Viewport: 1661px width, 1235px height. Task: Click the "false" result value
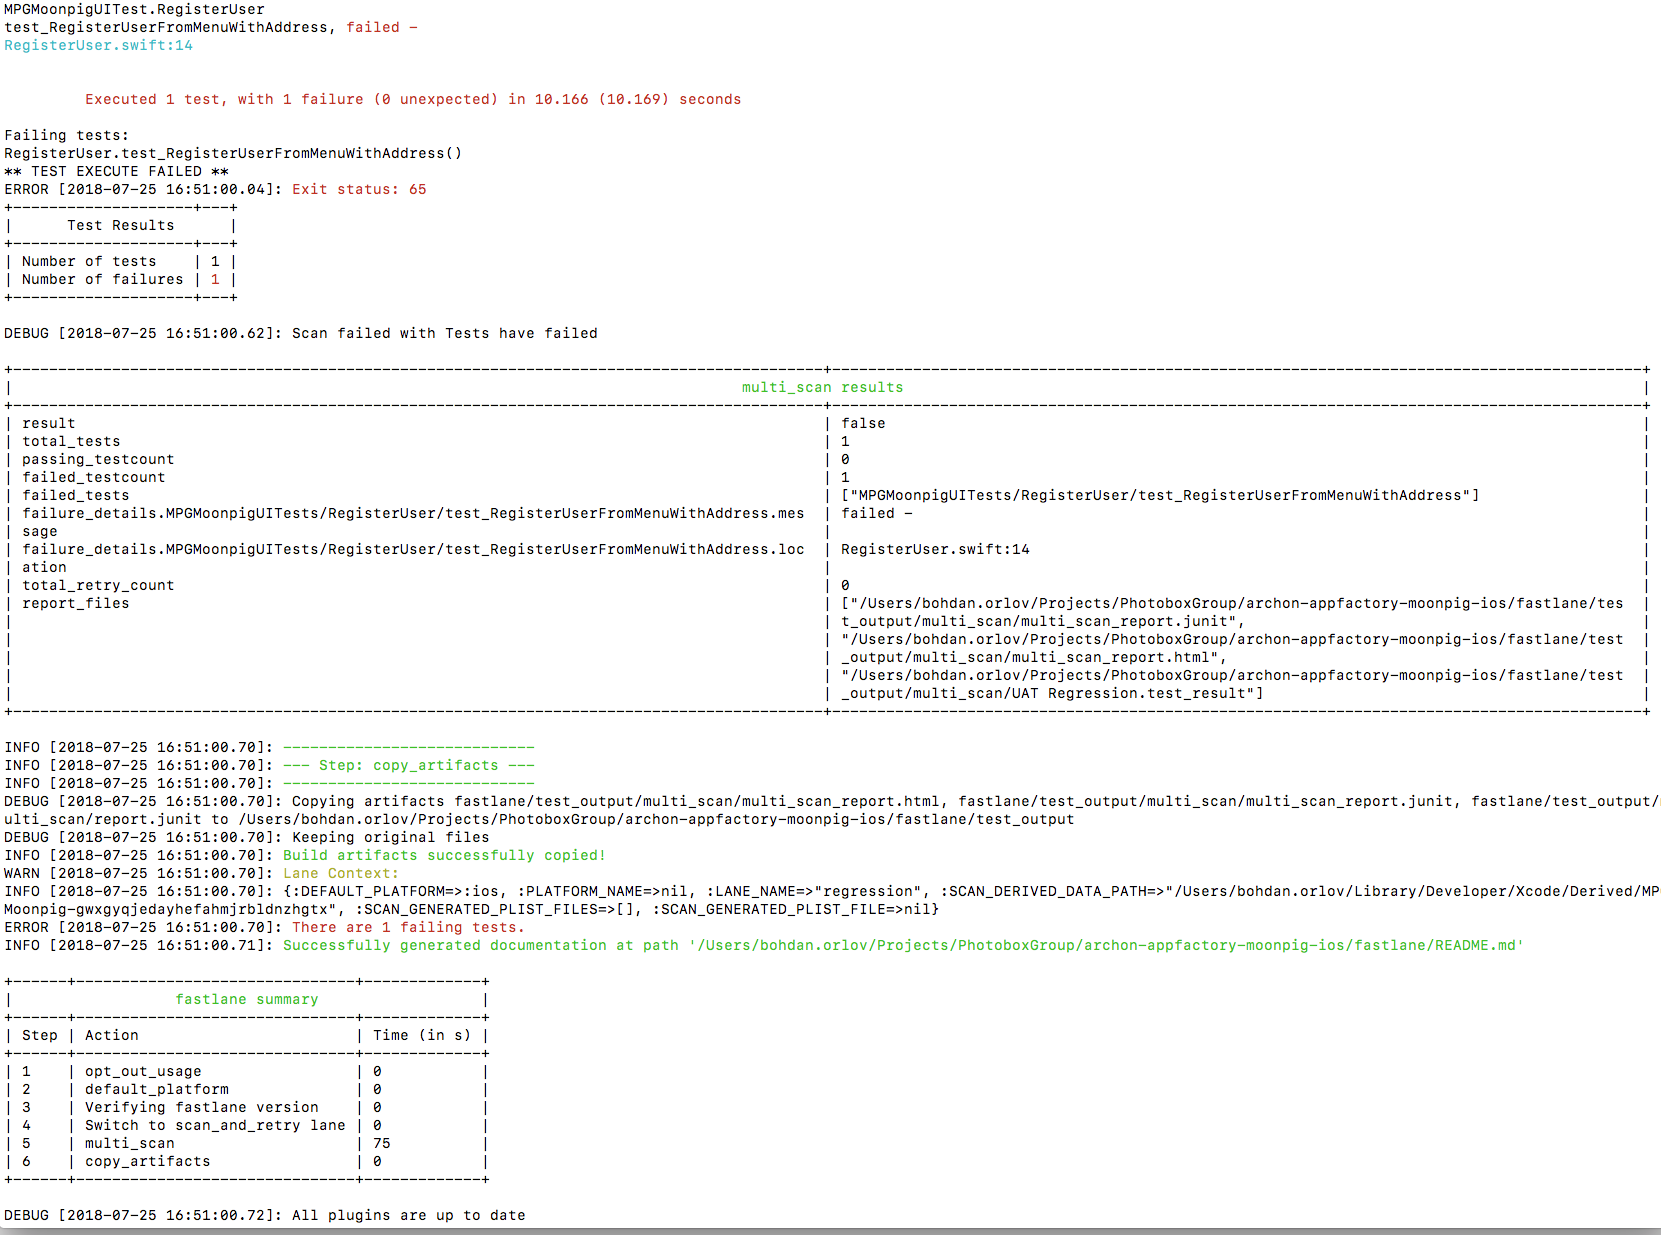coord(863,423)
